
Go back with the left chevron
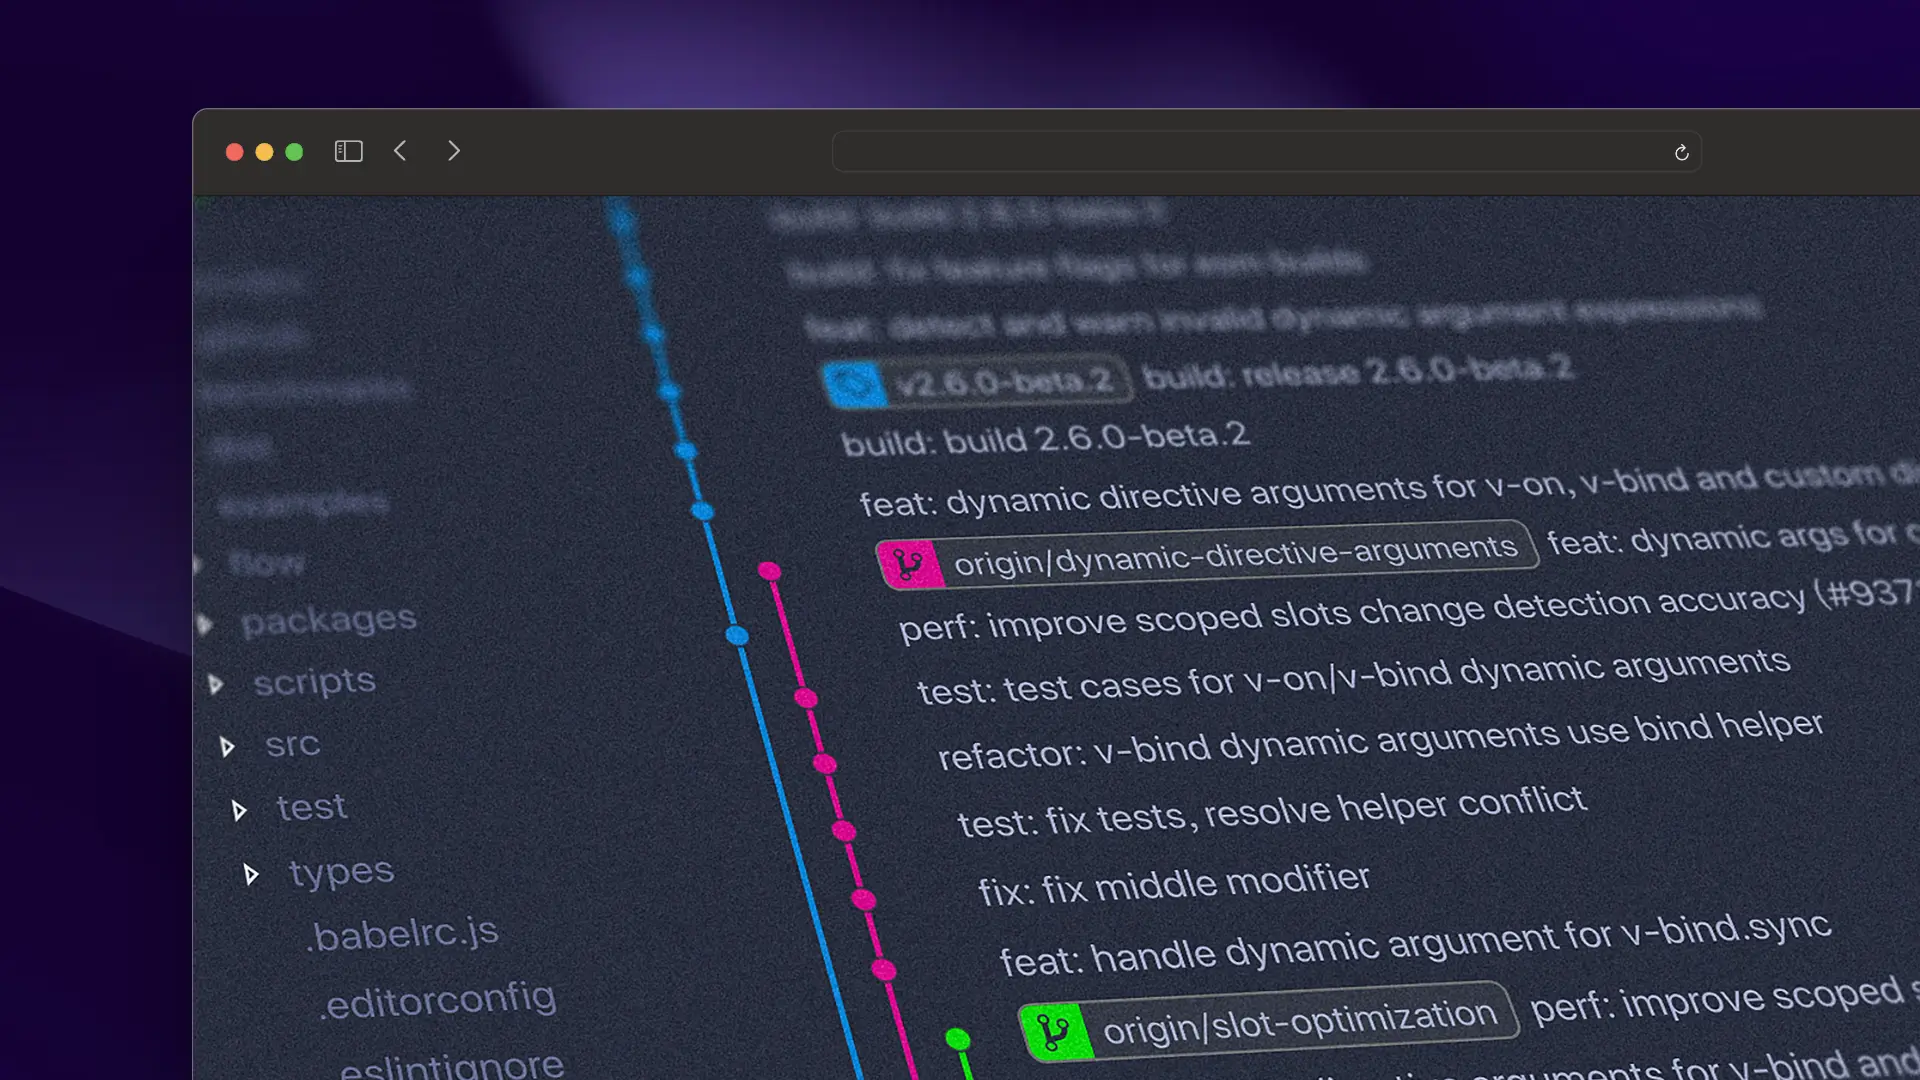click(400, 151)
